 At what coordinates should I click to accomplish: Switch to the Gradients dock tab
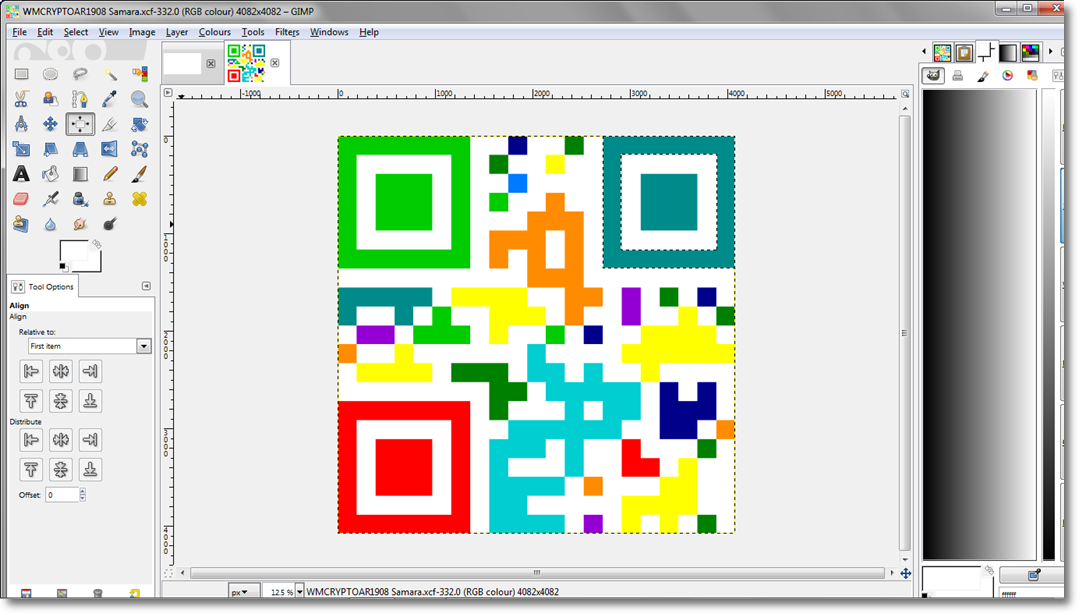(1008, 52)
